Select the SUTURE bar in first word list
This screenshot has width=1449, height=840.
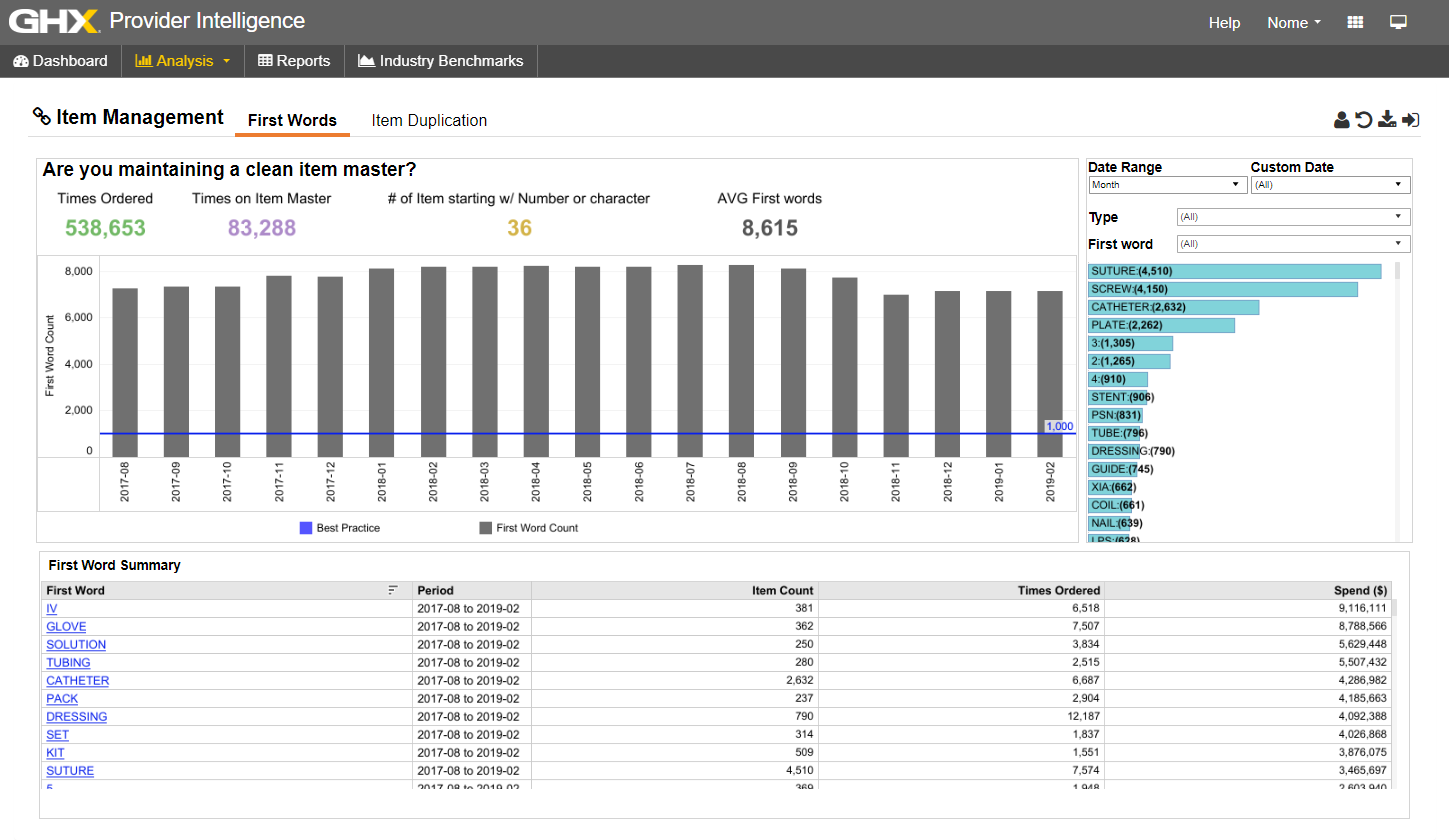1234,271
